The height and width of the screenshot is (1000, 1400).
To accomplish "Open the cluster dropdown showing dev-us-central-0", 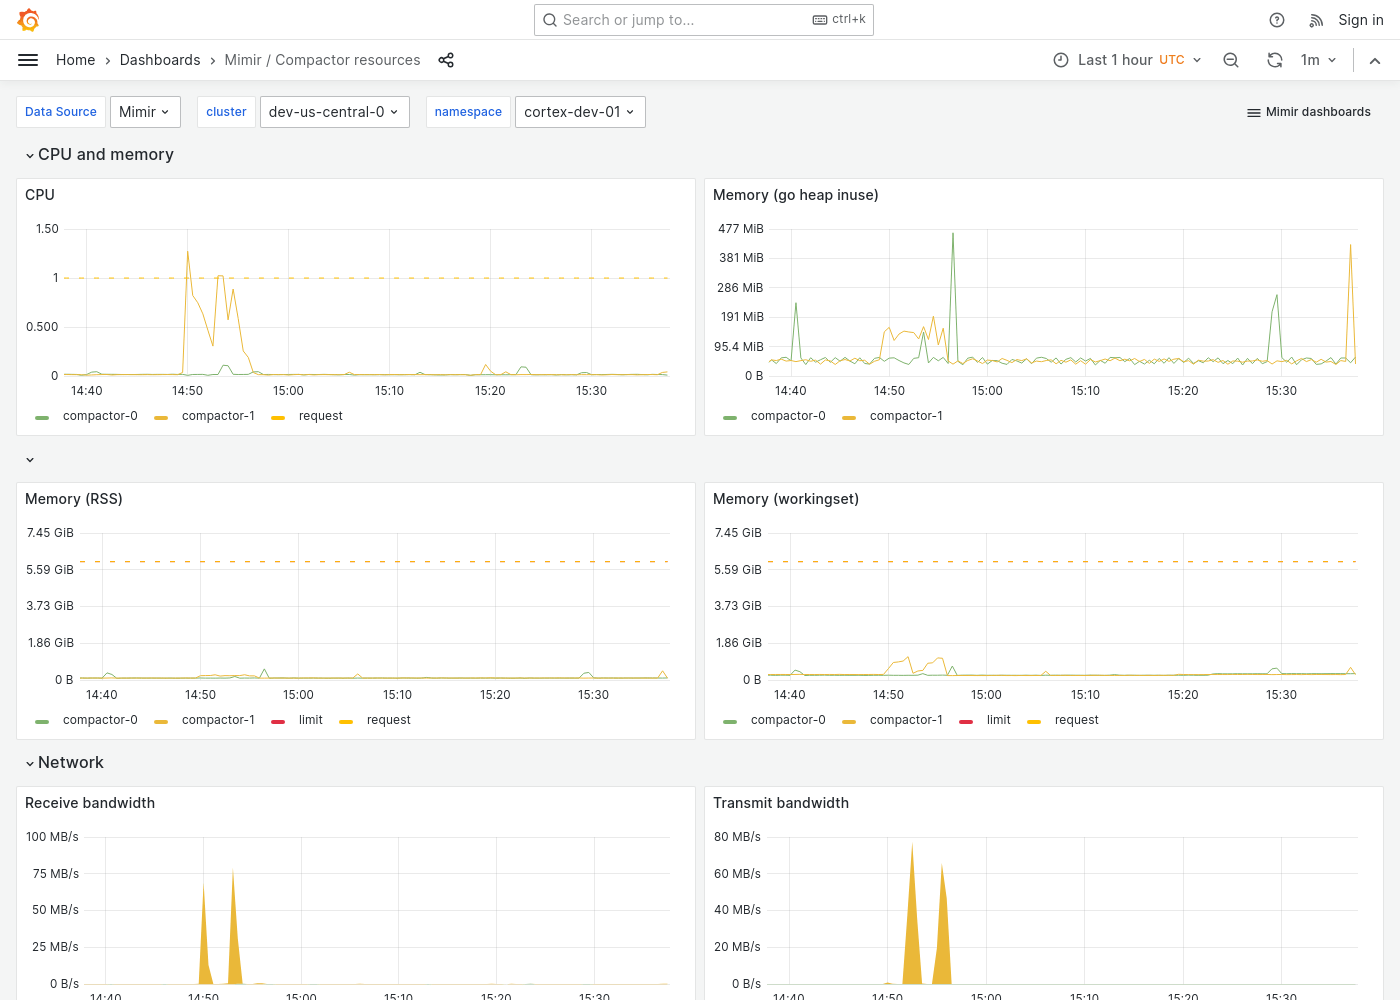I will (x=334, y=112).
